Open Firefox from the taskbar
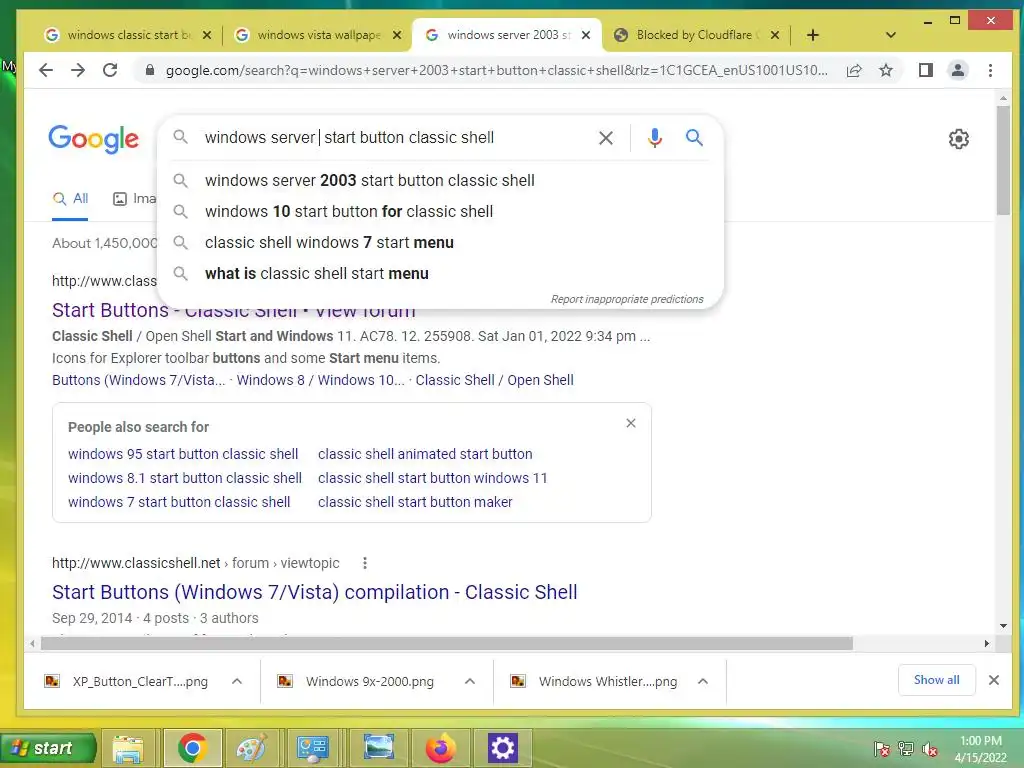The width and height of the screenshot is (1024, 768). [x=441, y=748]
